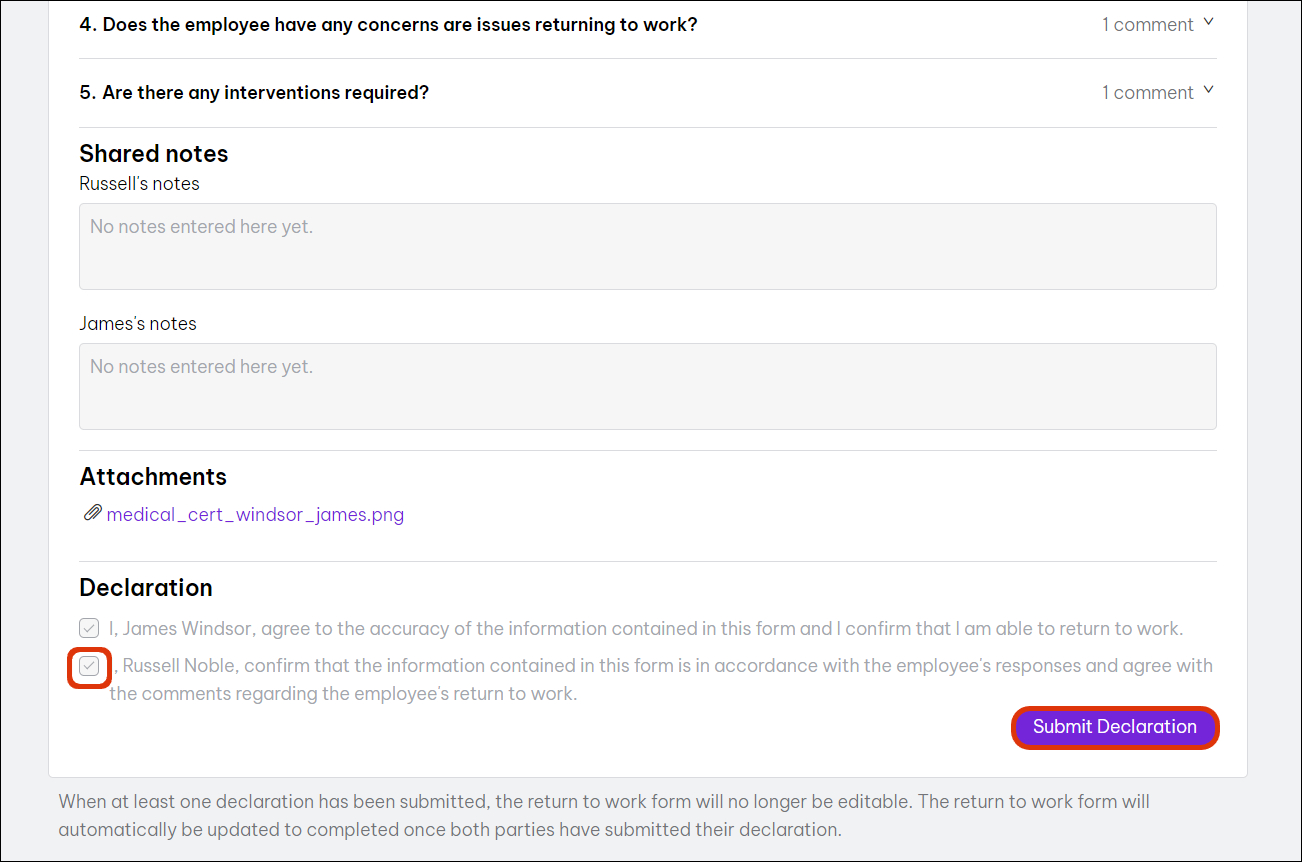The image size is (1302, 862).
Task: Click the "Russell's notes" field label
Action: 139,184
